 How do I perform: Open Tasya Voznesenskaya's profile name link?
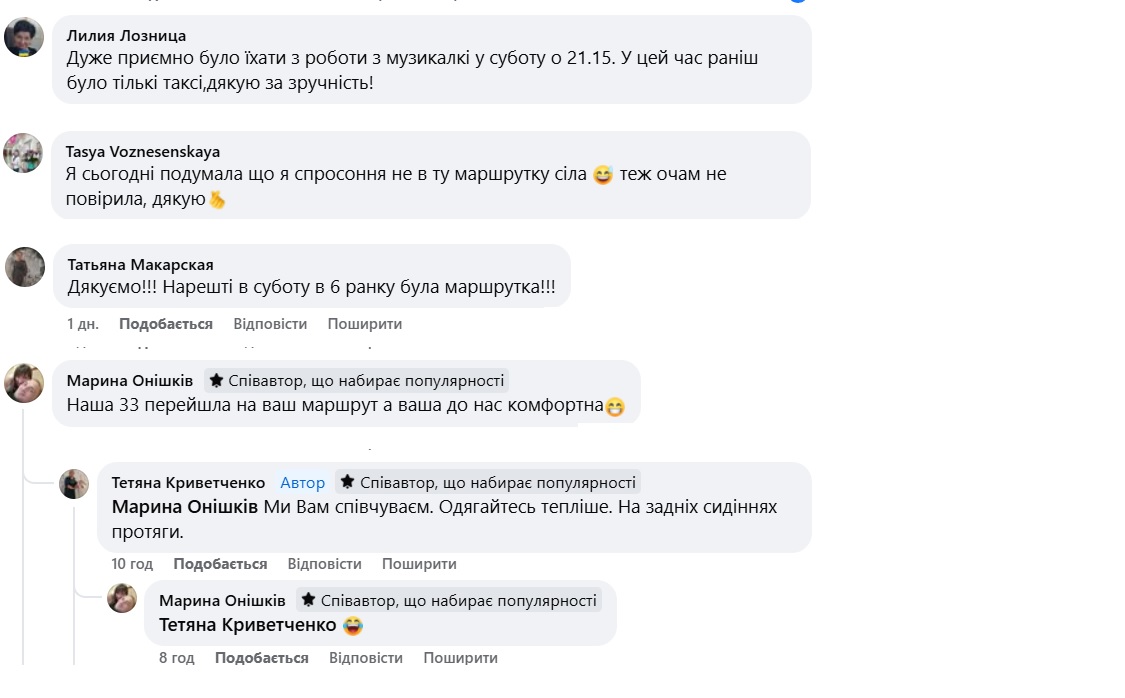pos(143,152)
